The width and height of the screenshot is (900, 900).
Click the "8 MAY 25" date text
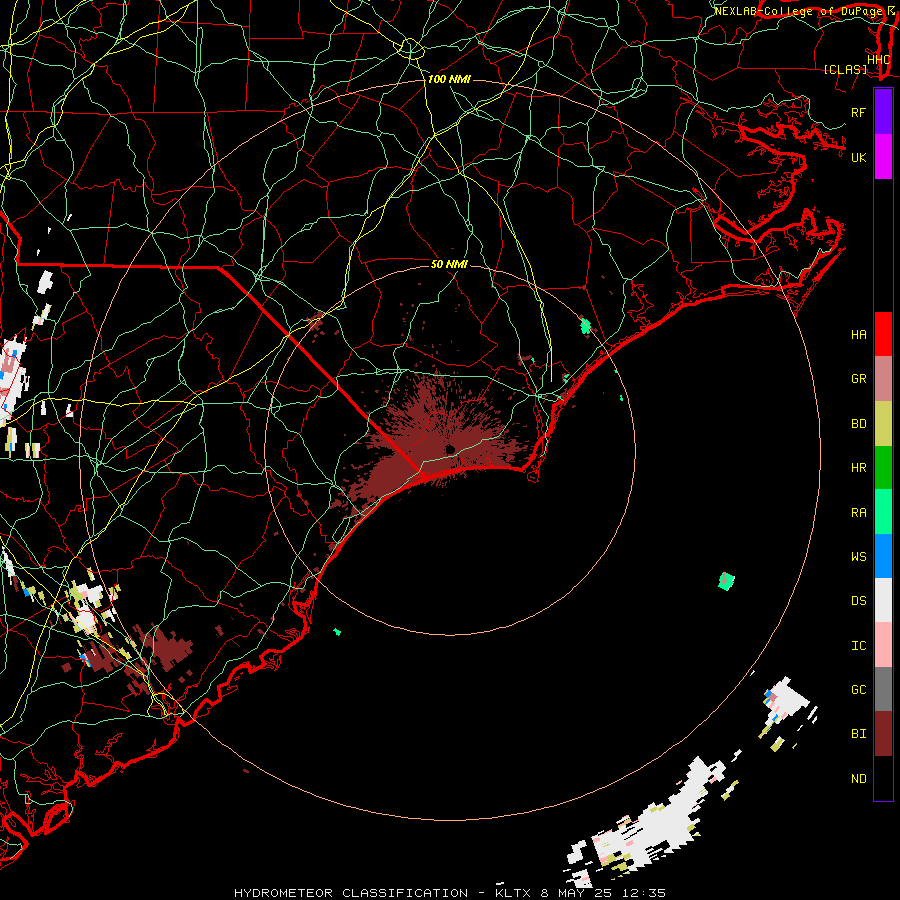pos(576,893)
